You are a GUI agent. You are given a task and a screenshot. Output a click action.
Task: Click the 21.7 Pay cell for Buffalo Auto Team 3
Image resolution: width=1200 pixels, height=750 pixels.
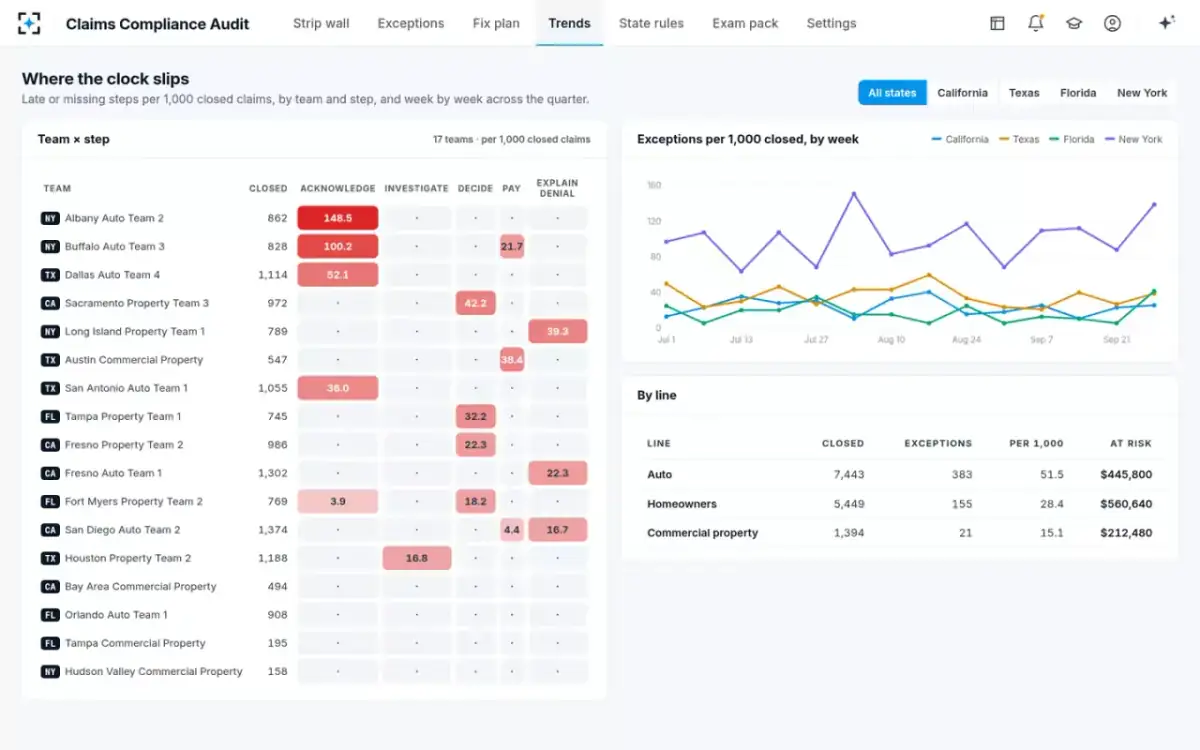[x=512, y=246]
